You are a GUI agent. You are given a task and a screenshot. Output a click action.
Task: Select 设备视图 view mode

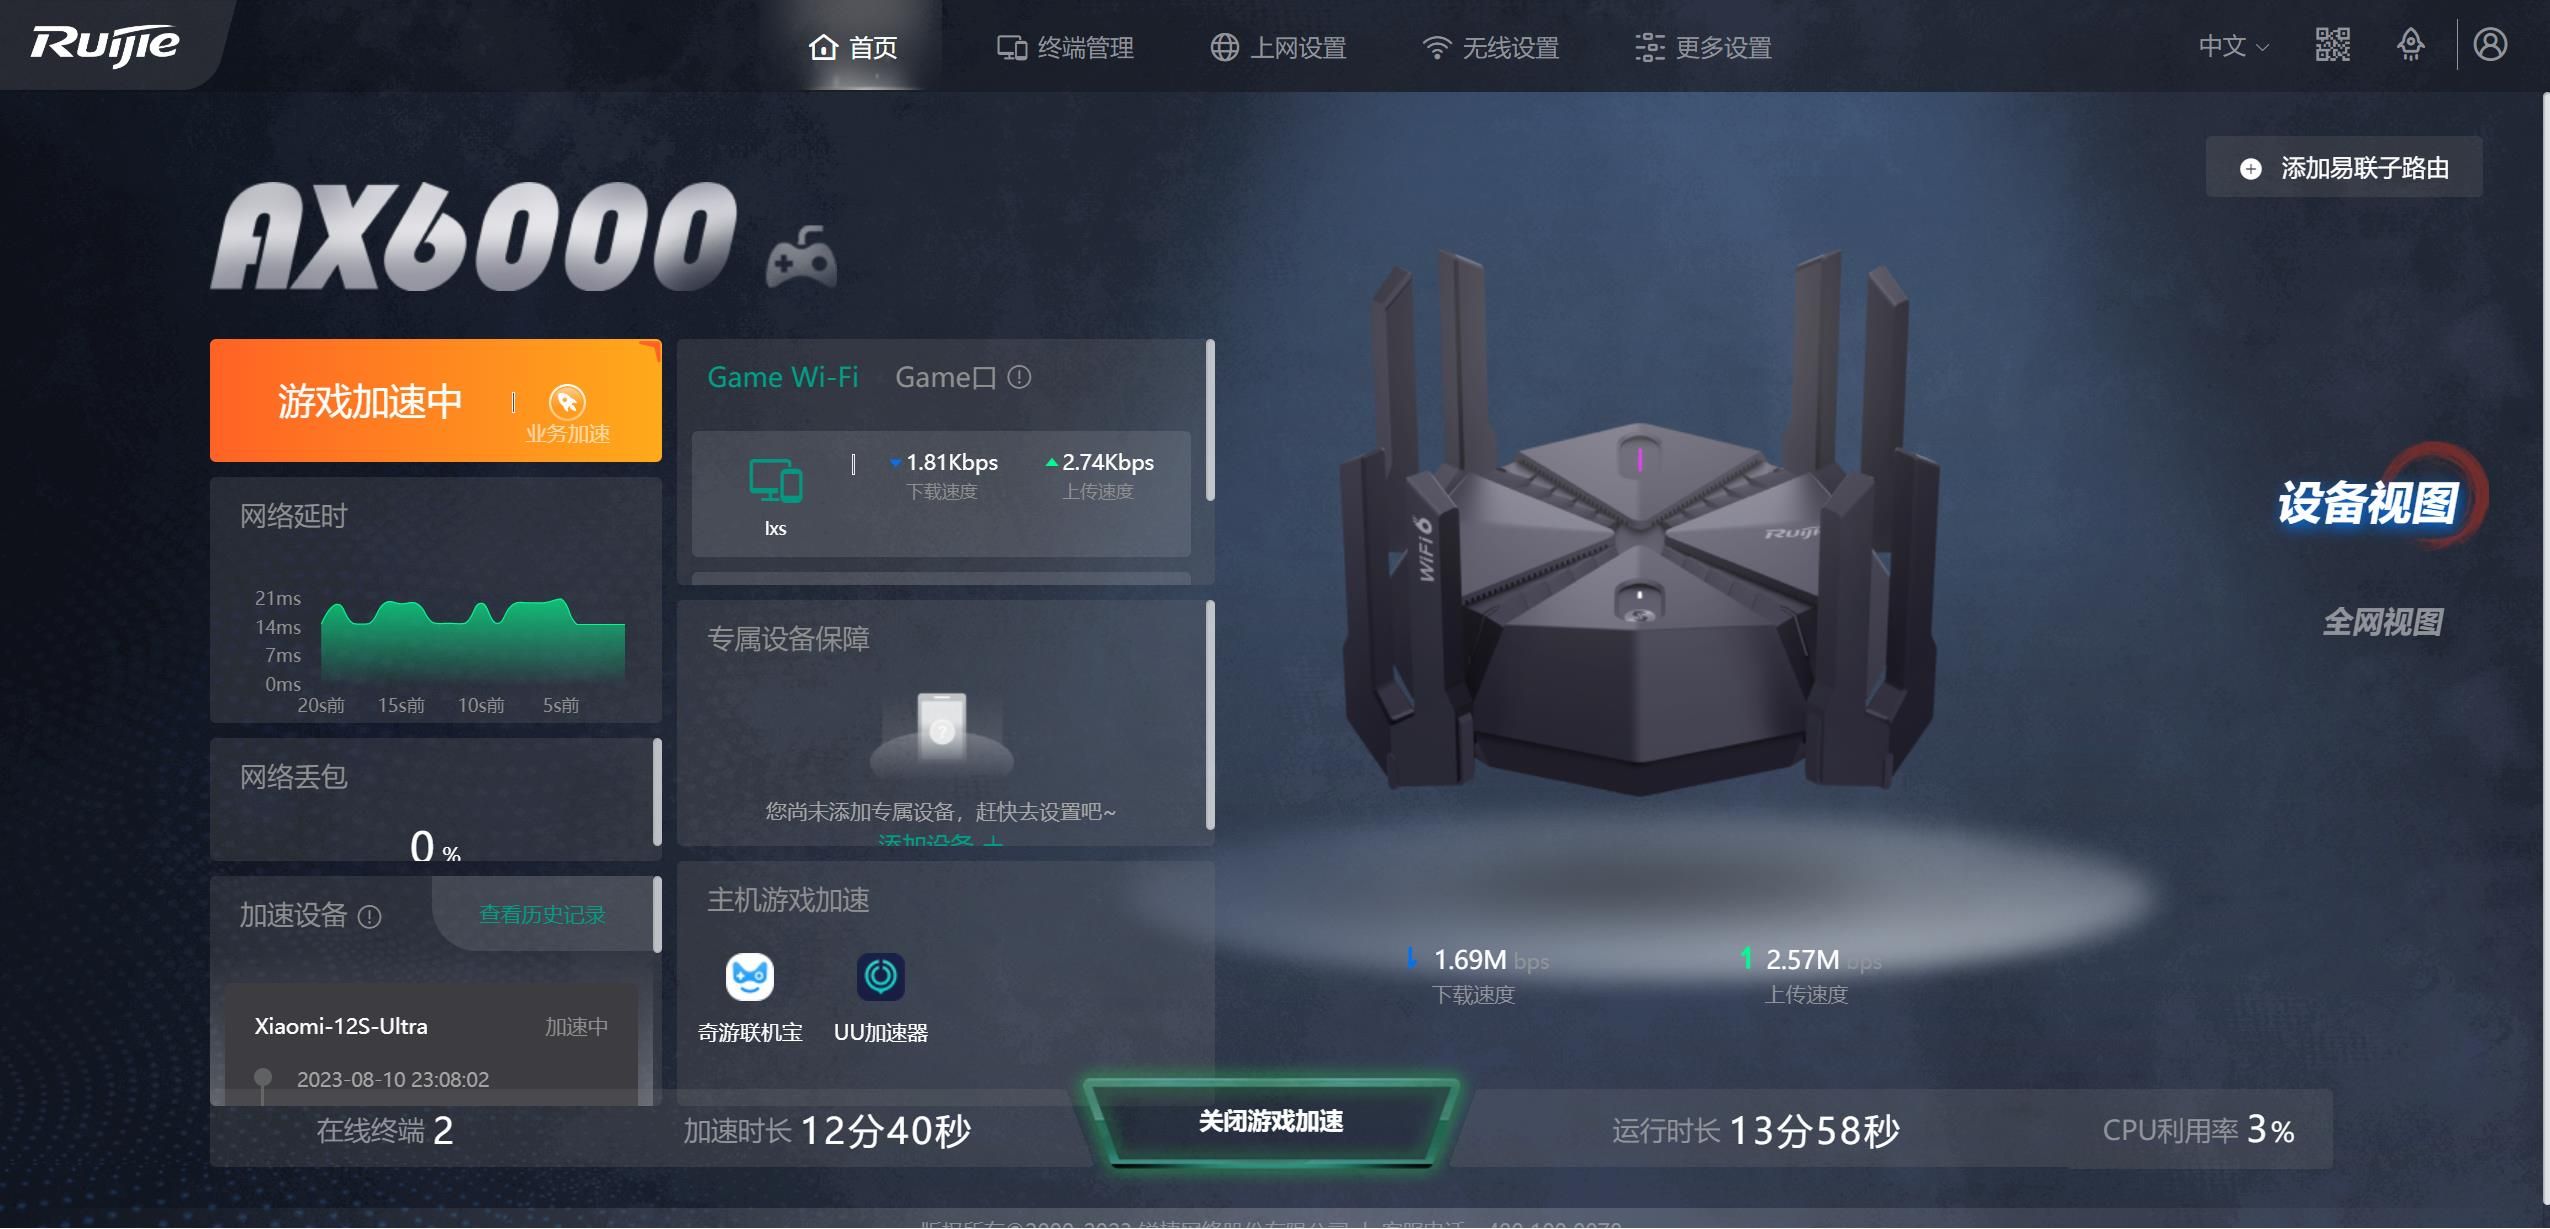pyautogui.click(x=2367, y=503)
